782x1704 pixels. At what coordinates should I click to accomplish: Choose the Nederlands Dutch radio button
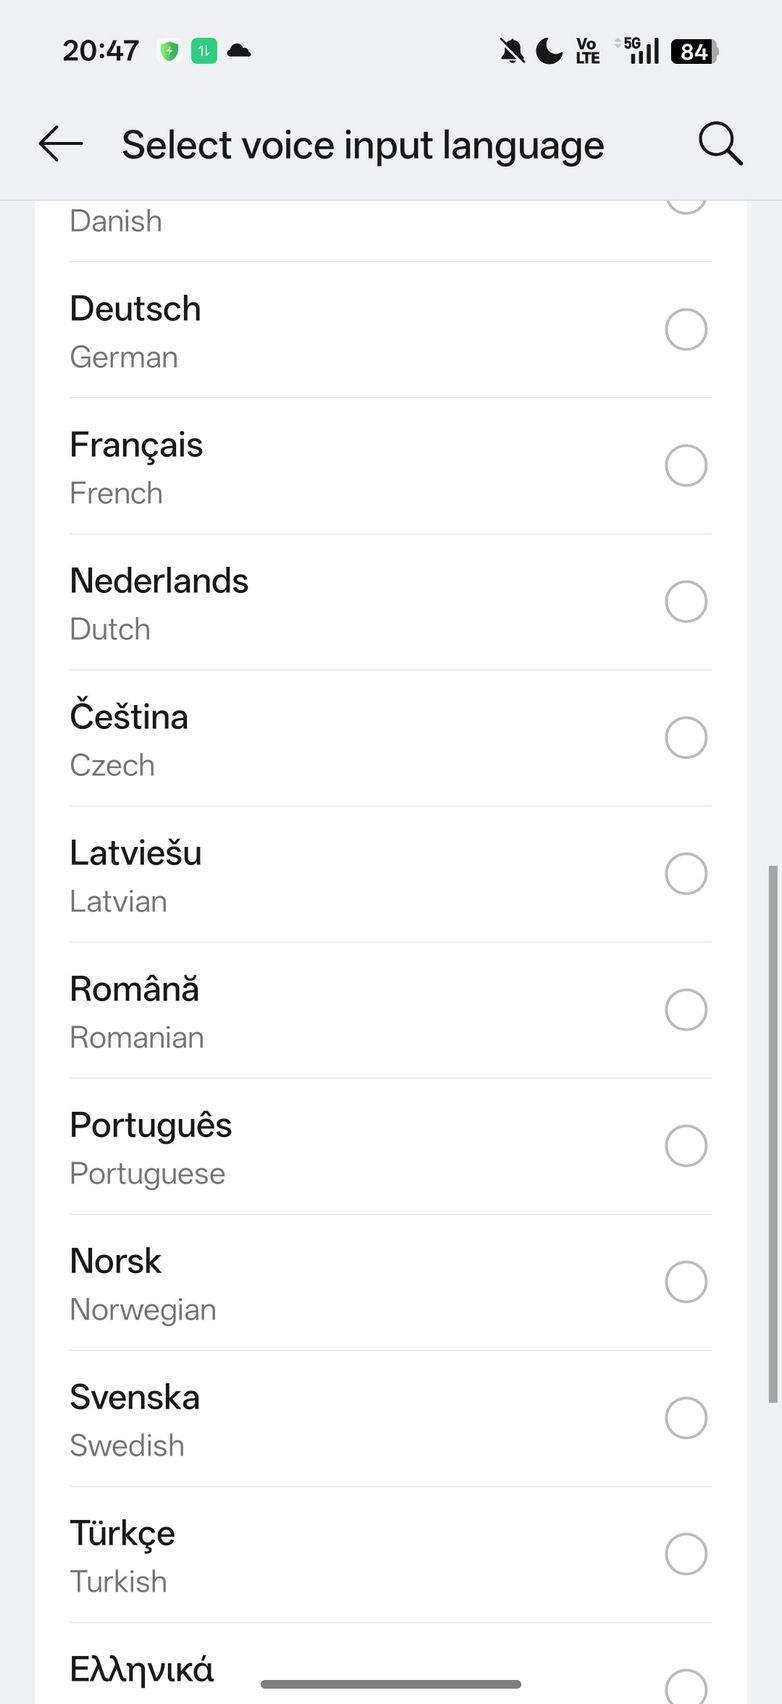click(x=686, y=602)
